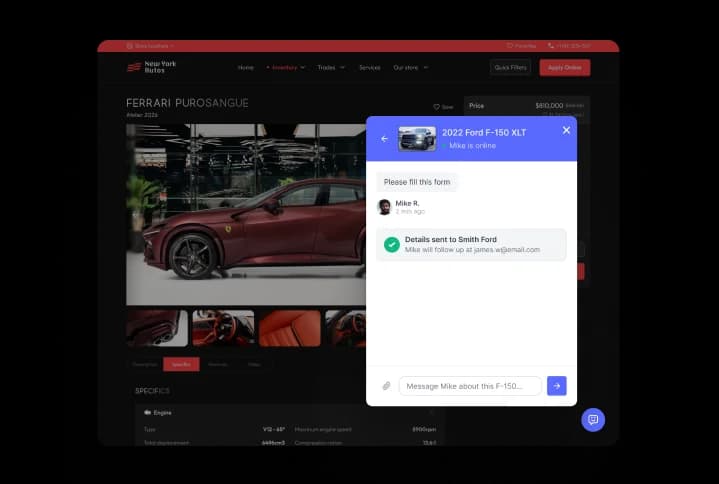Close the Ford F-150 chat panel
The image size is (719, 484).
pos(566,131)
